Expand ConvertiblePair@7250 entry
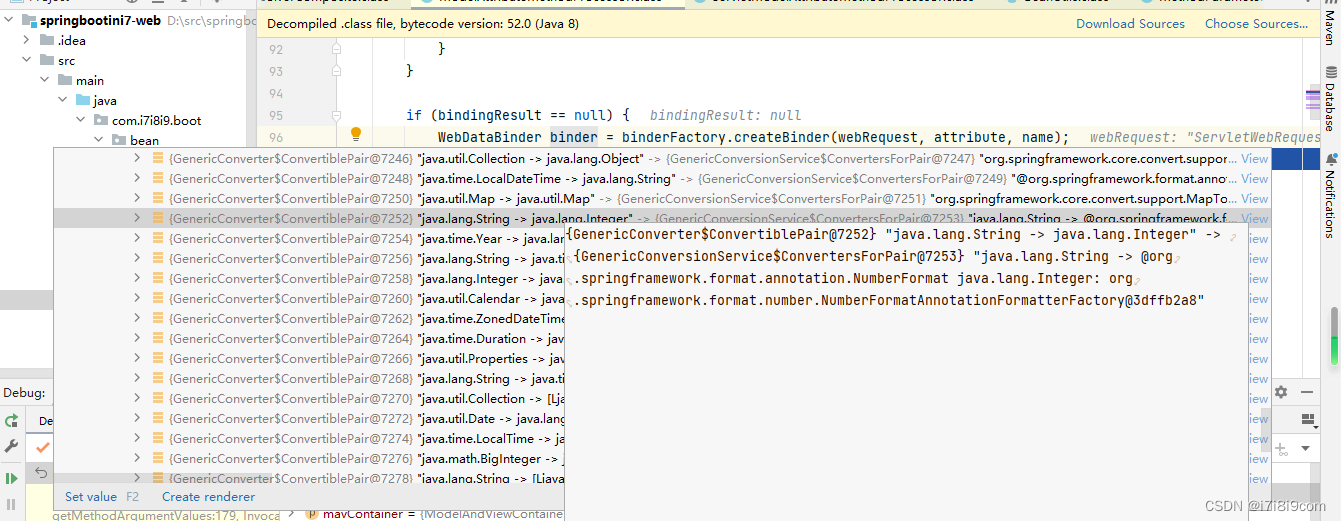 tap(137, 199)
